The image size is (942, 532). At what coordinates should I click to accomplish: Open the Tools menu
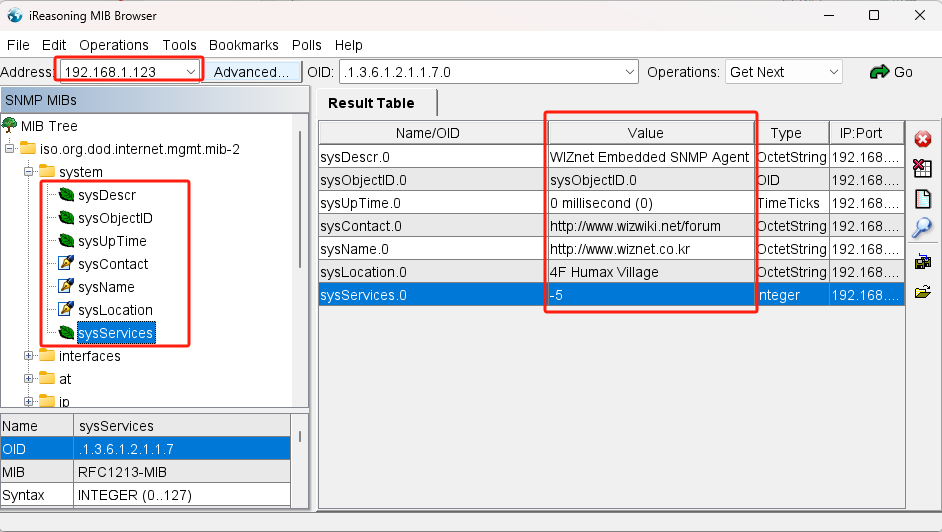click(180, 45)
